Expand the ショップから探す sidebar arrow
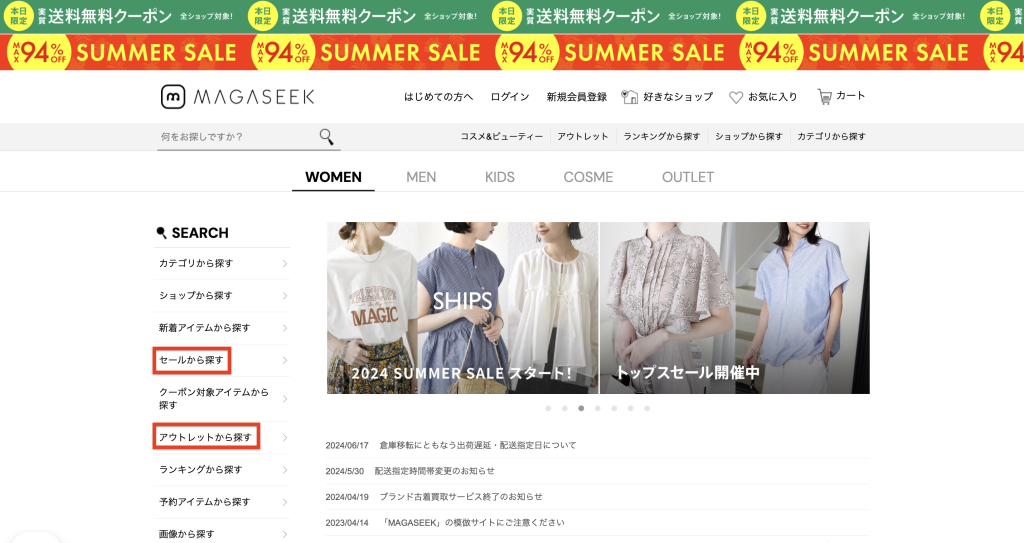The width and height of the screenshot is (1024, 543). (285, 296)
